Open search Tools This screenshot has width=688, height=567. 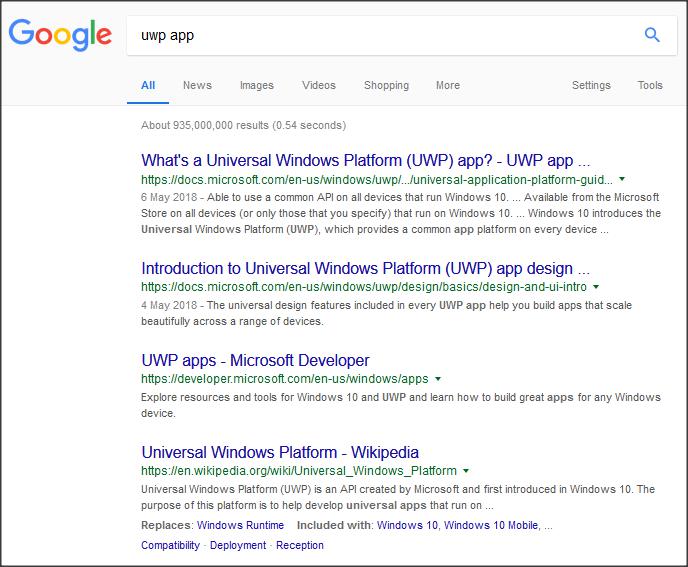coord(650,85)
